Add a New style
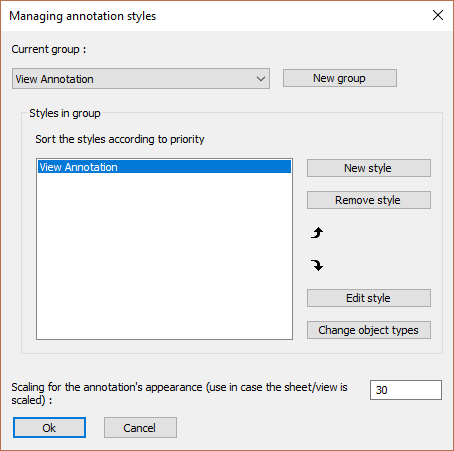Image resolution: width=454 pixels, height=451 pixels. (369, 168)
